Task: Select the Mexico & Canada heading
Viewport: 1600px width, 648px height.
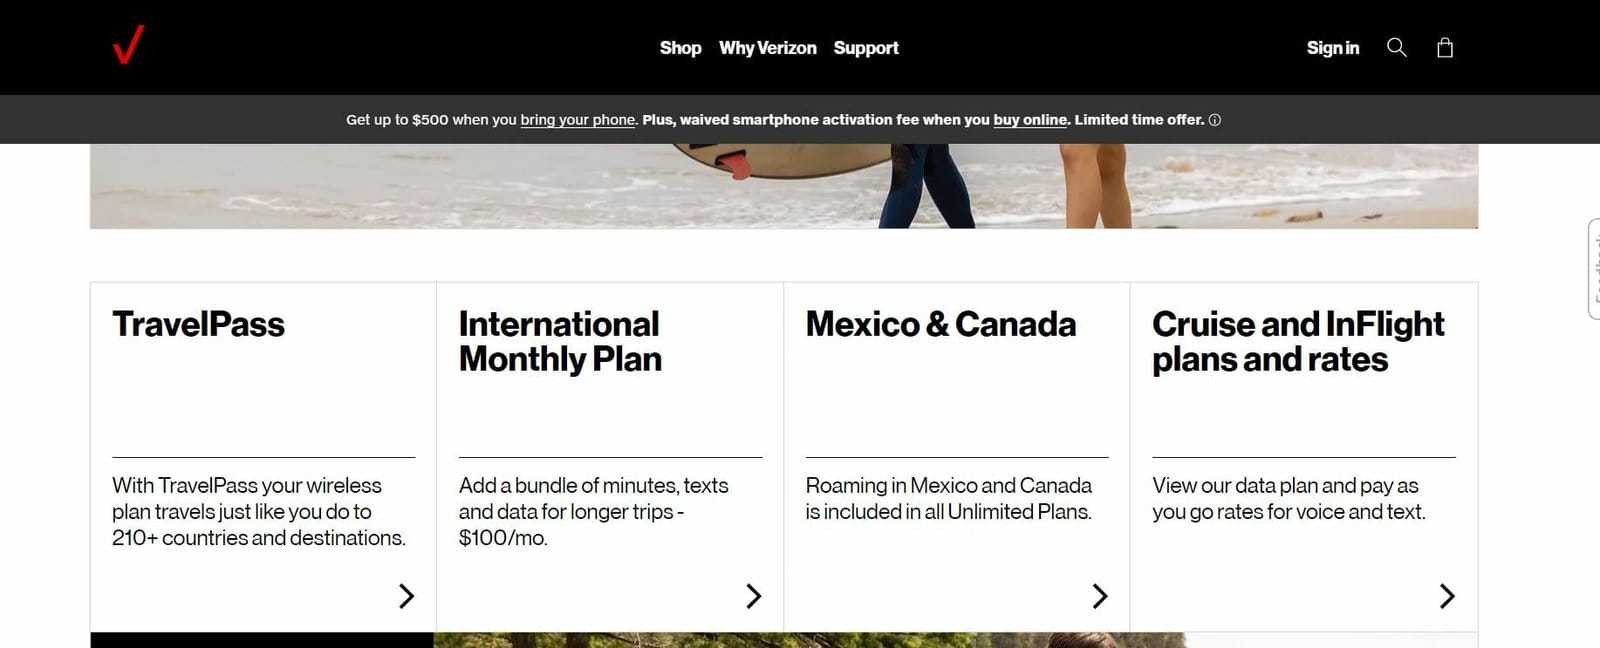Action: (x=940, y=324)
